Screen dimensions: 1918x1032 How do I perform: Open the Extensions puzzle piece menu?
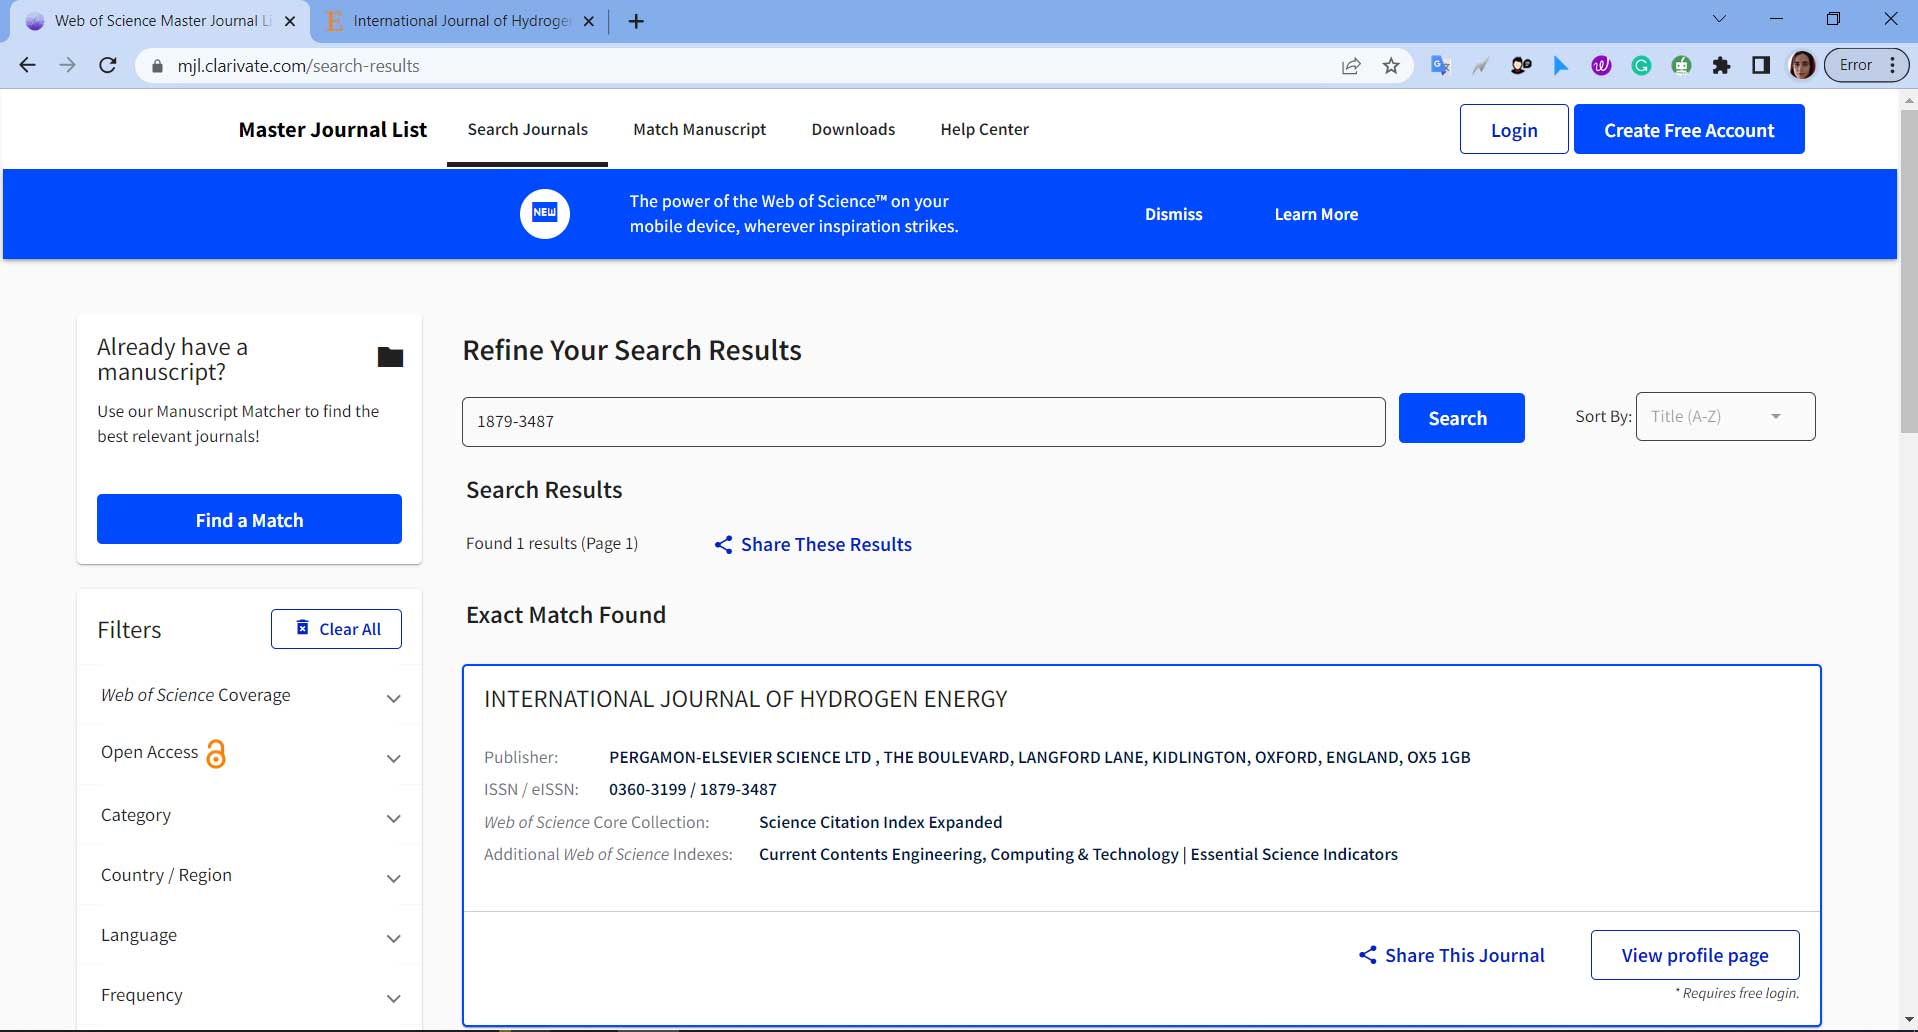pyautogui.click(x=1721, y=65)
